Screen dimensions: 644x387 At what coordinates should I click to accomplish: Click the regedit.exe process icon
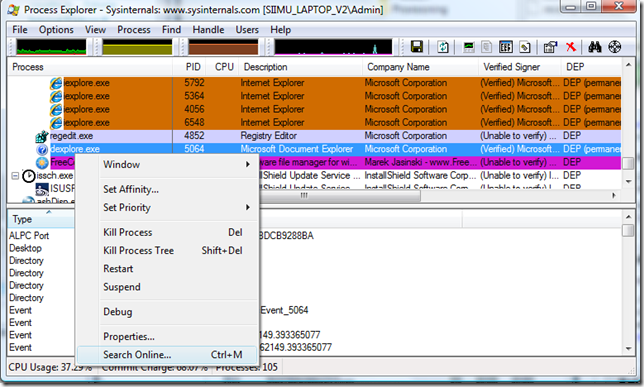coord(42,136)
